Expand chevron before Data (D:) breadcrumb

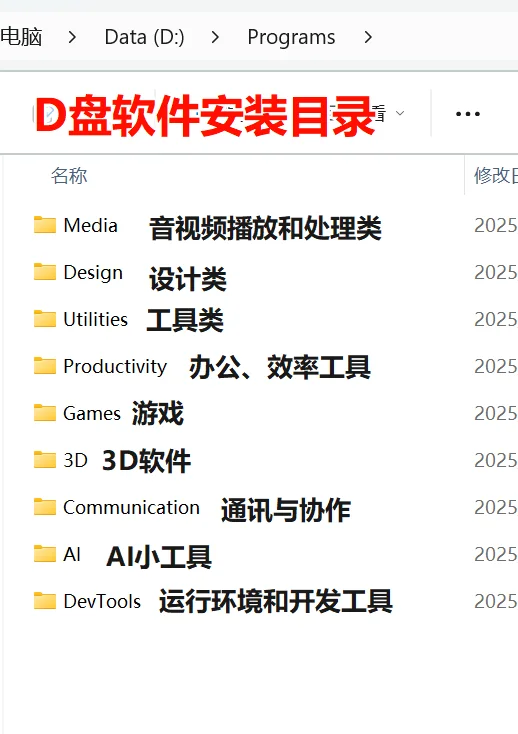pyautogui.click(x=72, y=37)
